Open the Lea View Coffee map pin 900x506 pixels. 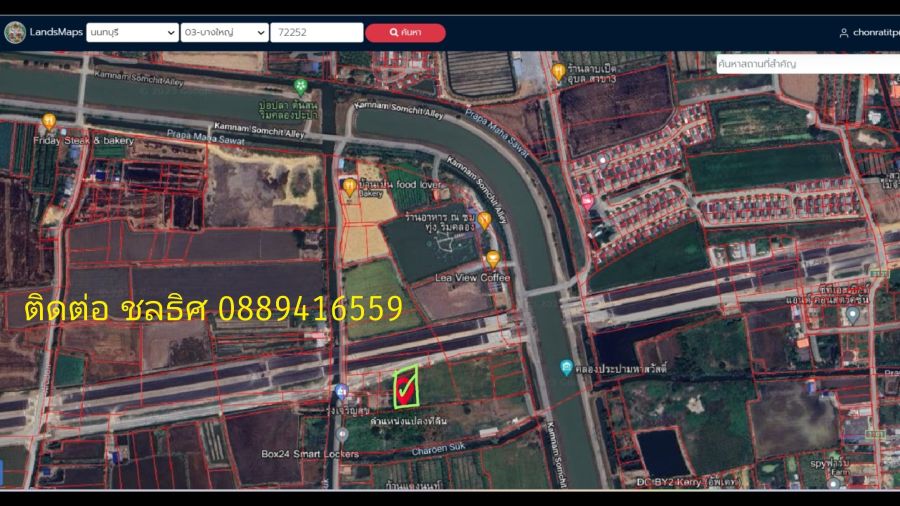[493, 259]
